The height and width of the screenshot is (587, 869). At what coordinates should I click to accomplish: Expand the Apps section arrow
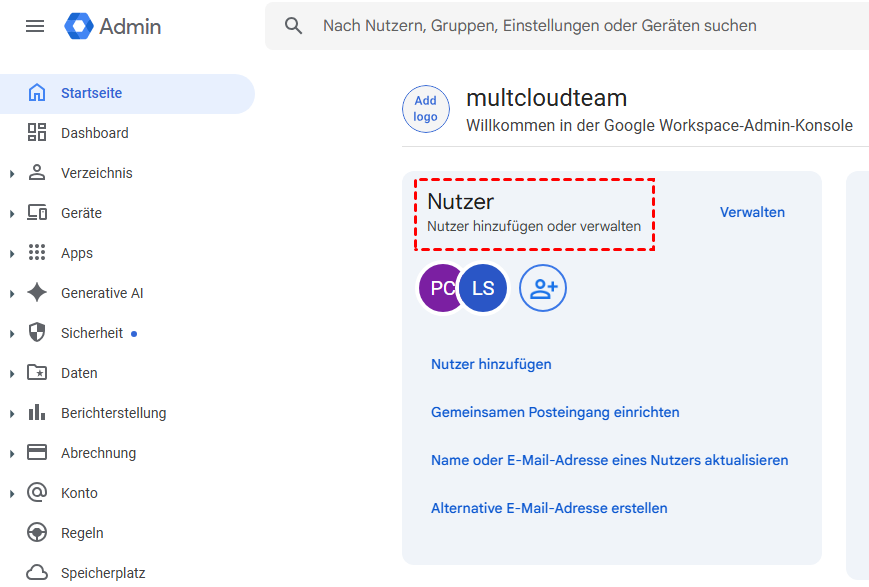click(x=12, y=254)
